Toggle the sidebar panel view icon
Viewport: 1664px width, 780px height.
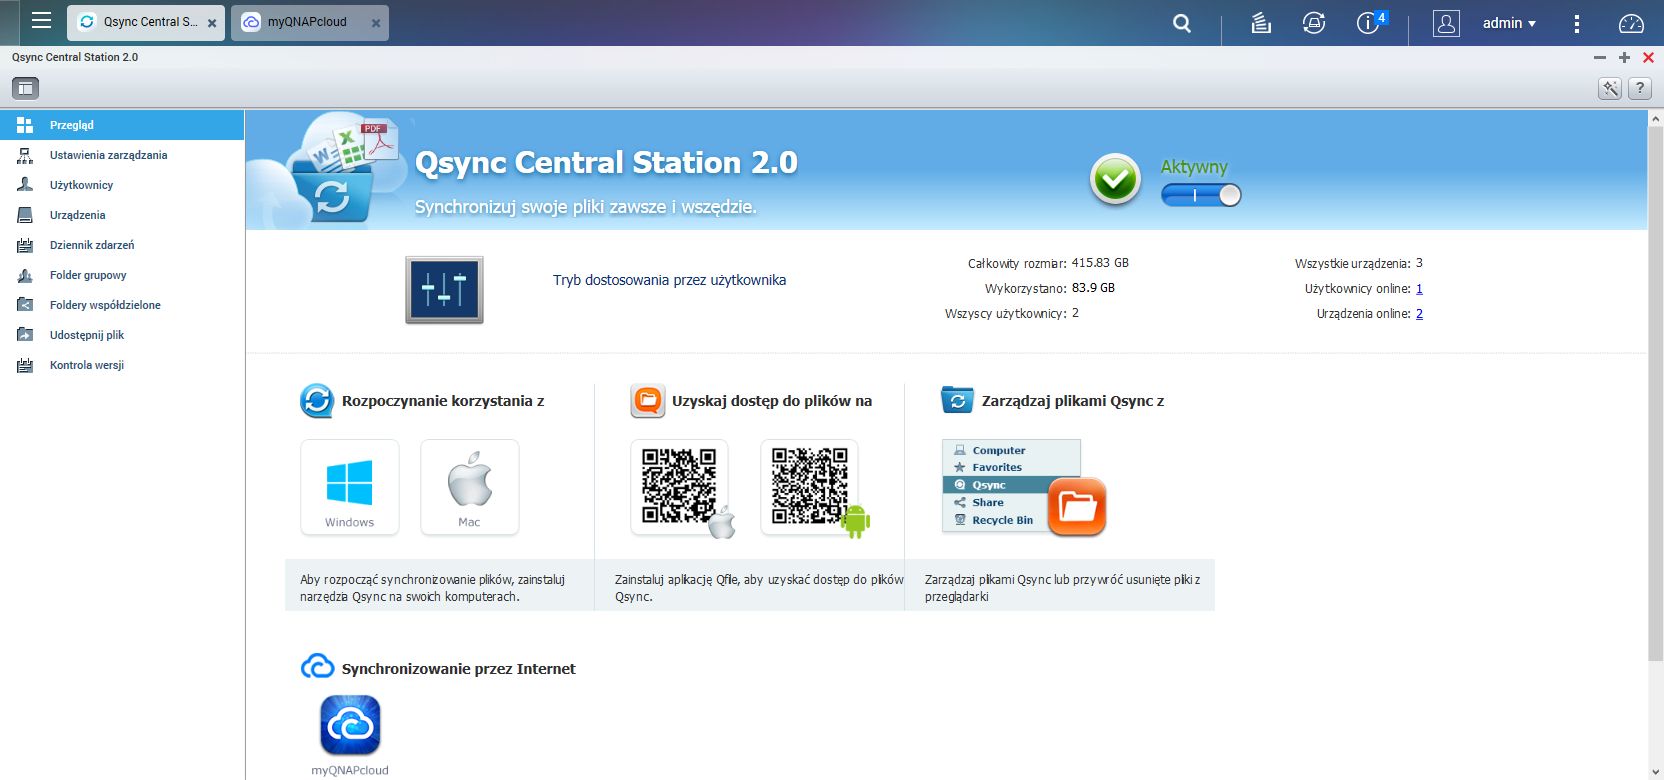pos(25,88)
